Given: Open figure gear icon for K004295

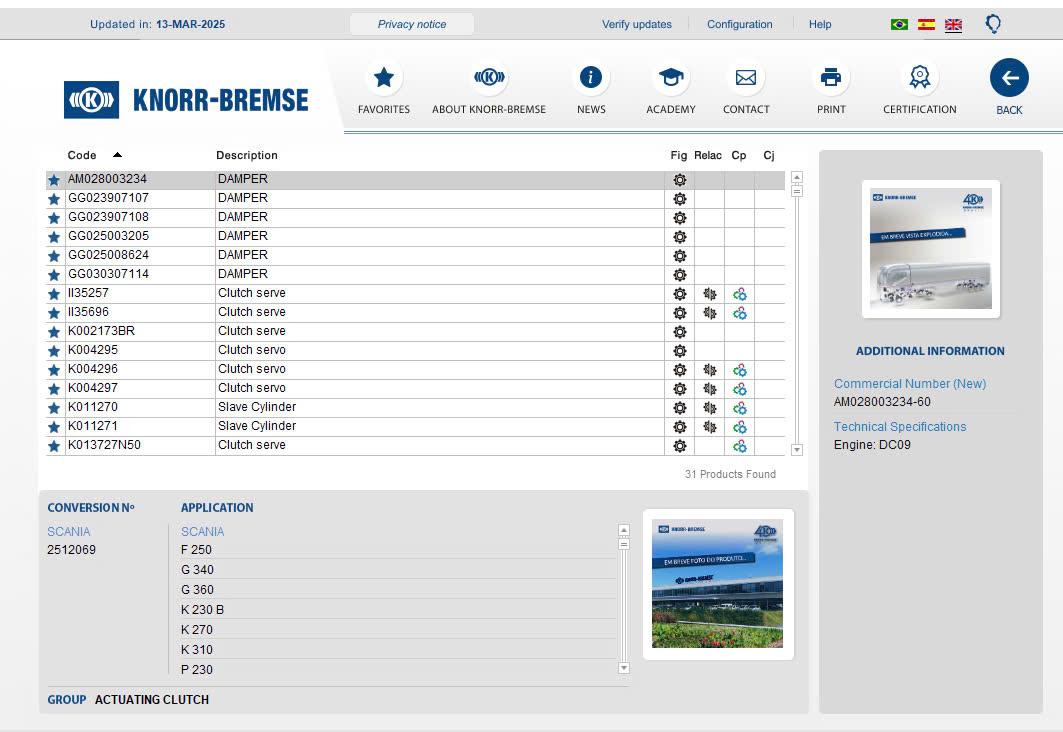Looking at the screenshot, I should point(679,350).
